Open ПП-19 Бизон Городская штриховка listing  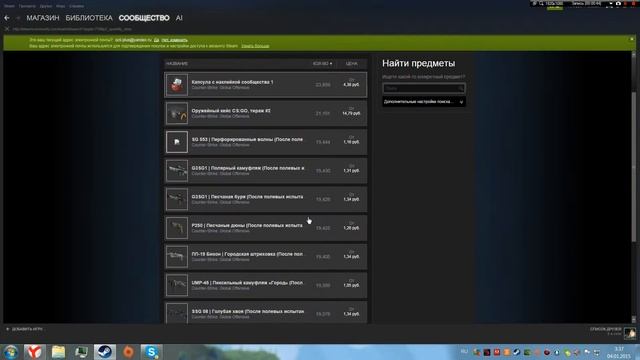click(266, 257)
